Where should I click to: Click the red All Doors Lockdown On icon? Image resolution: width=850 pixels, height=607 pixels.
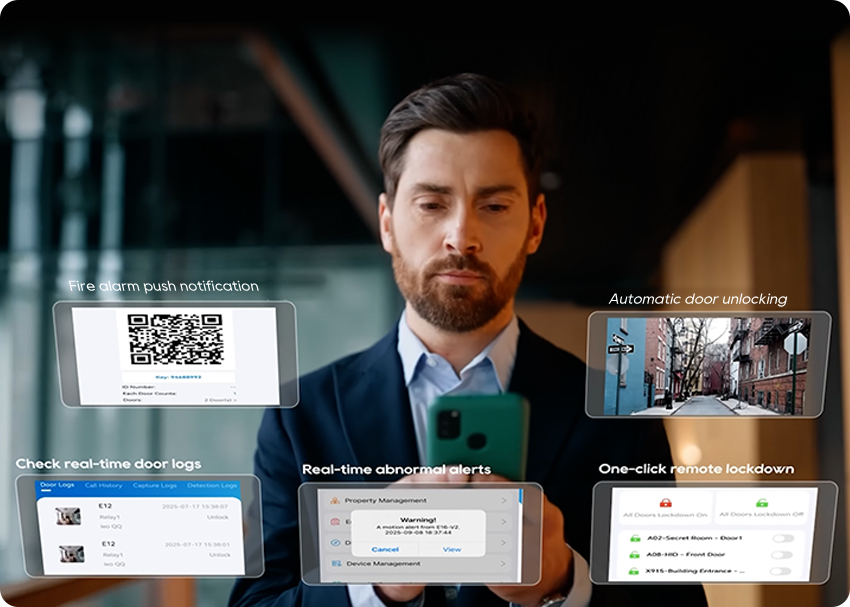click(664, 503)
